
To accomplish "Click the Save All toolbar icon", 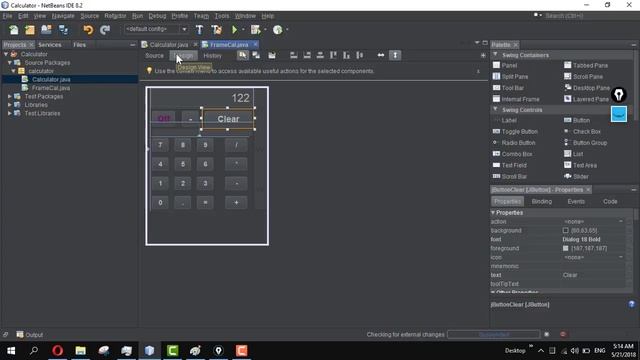I will tap(63, 30).
